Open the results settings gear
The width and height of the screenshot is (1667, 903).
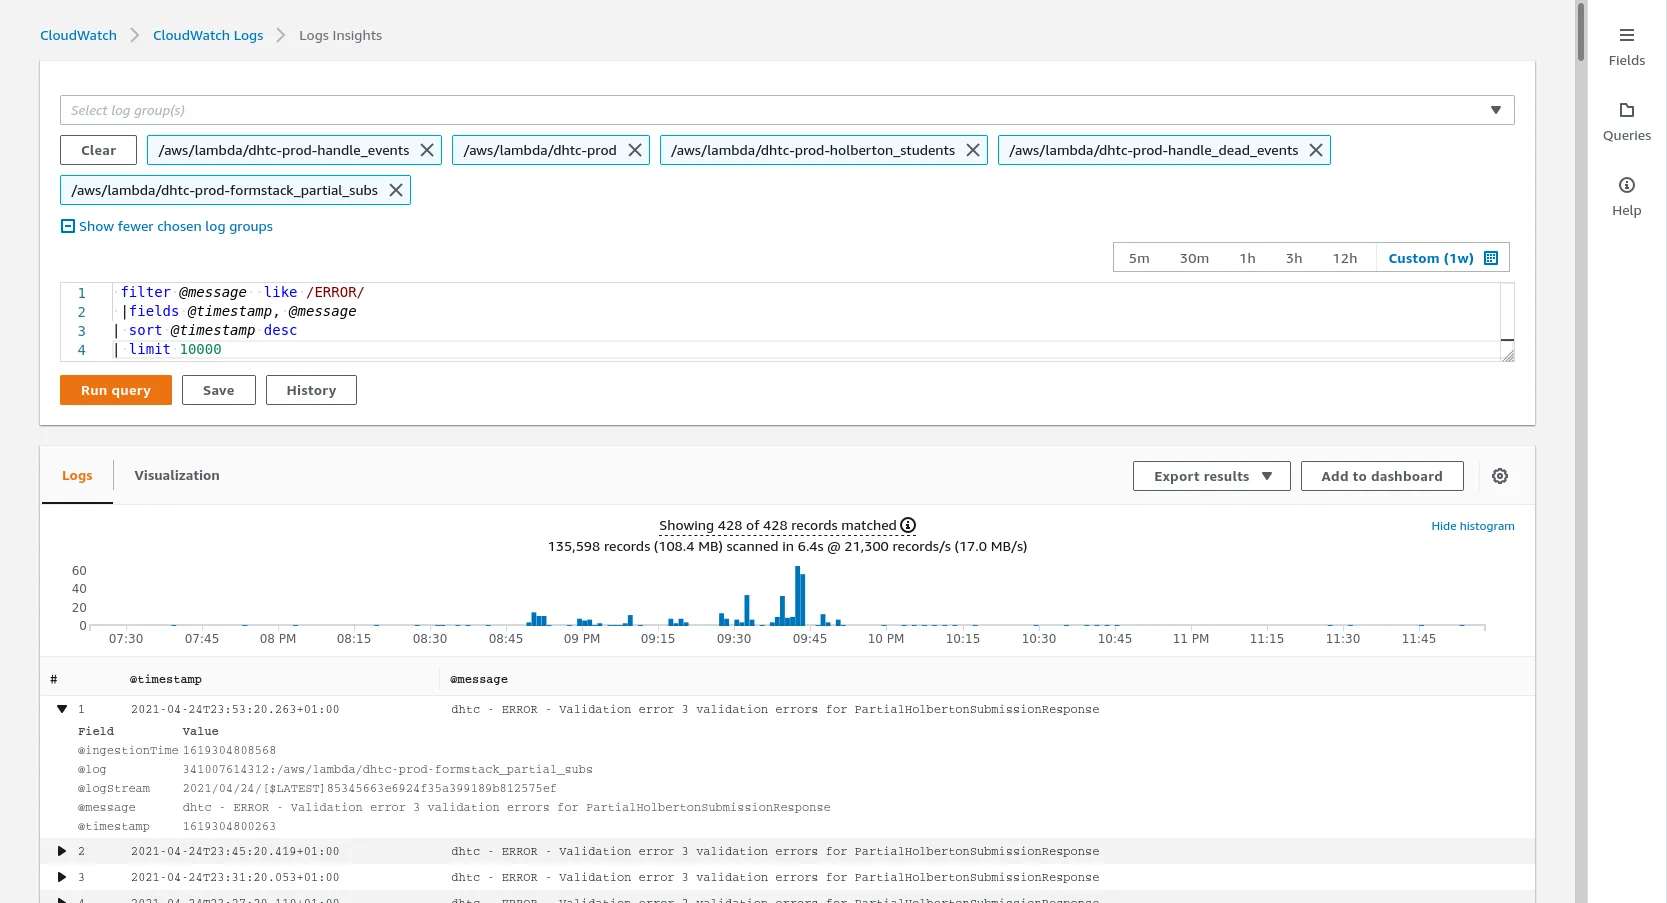click(1500, 476)
